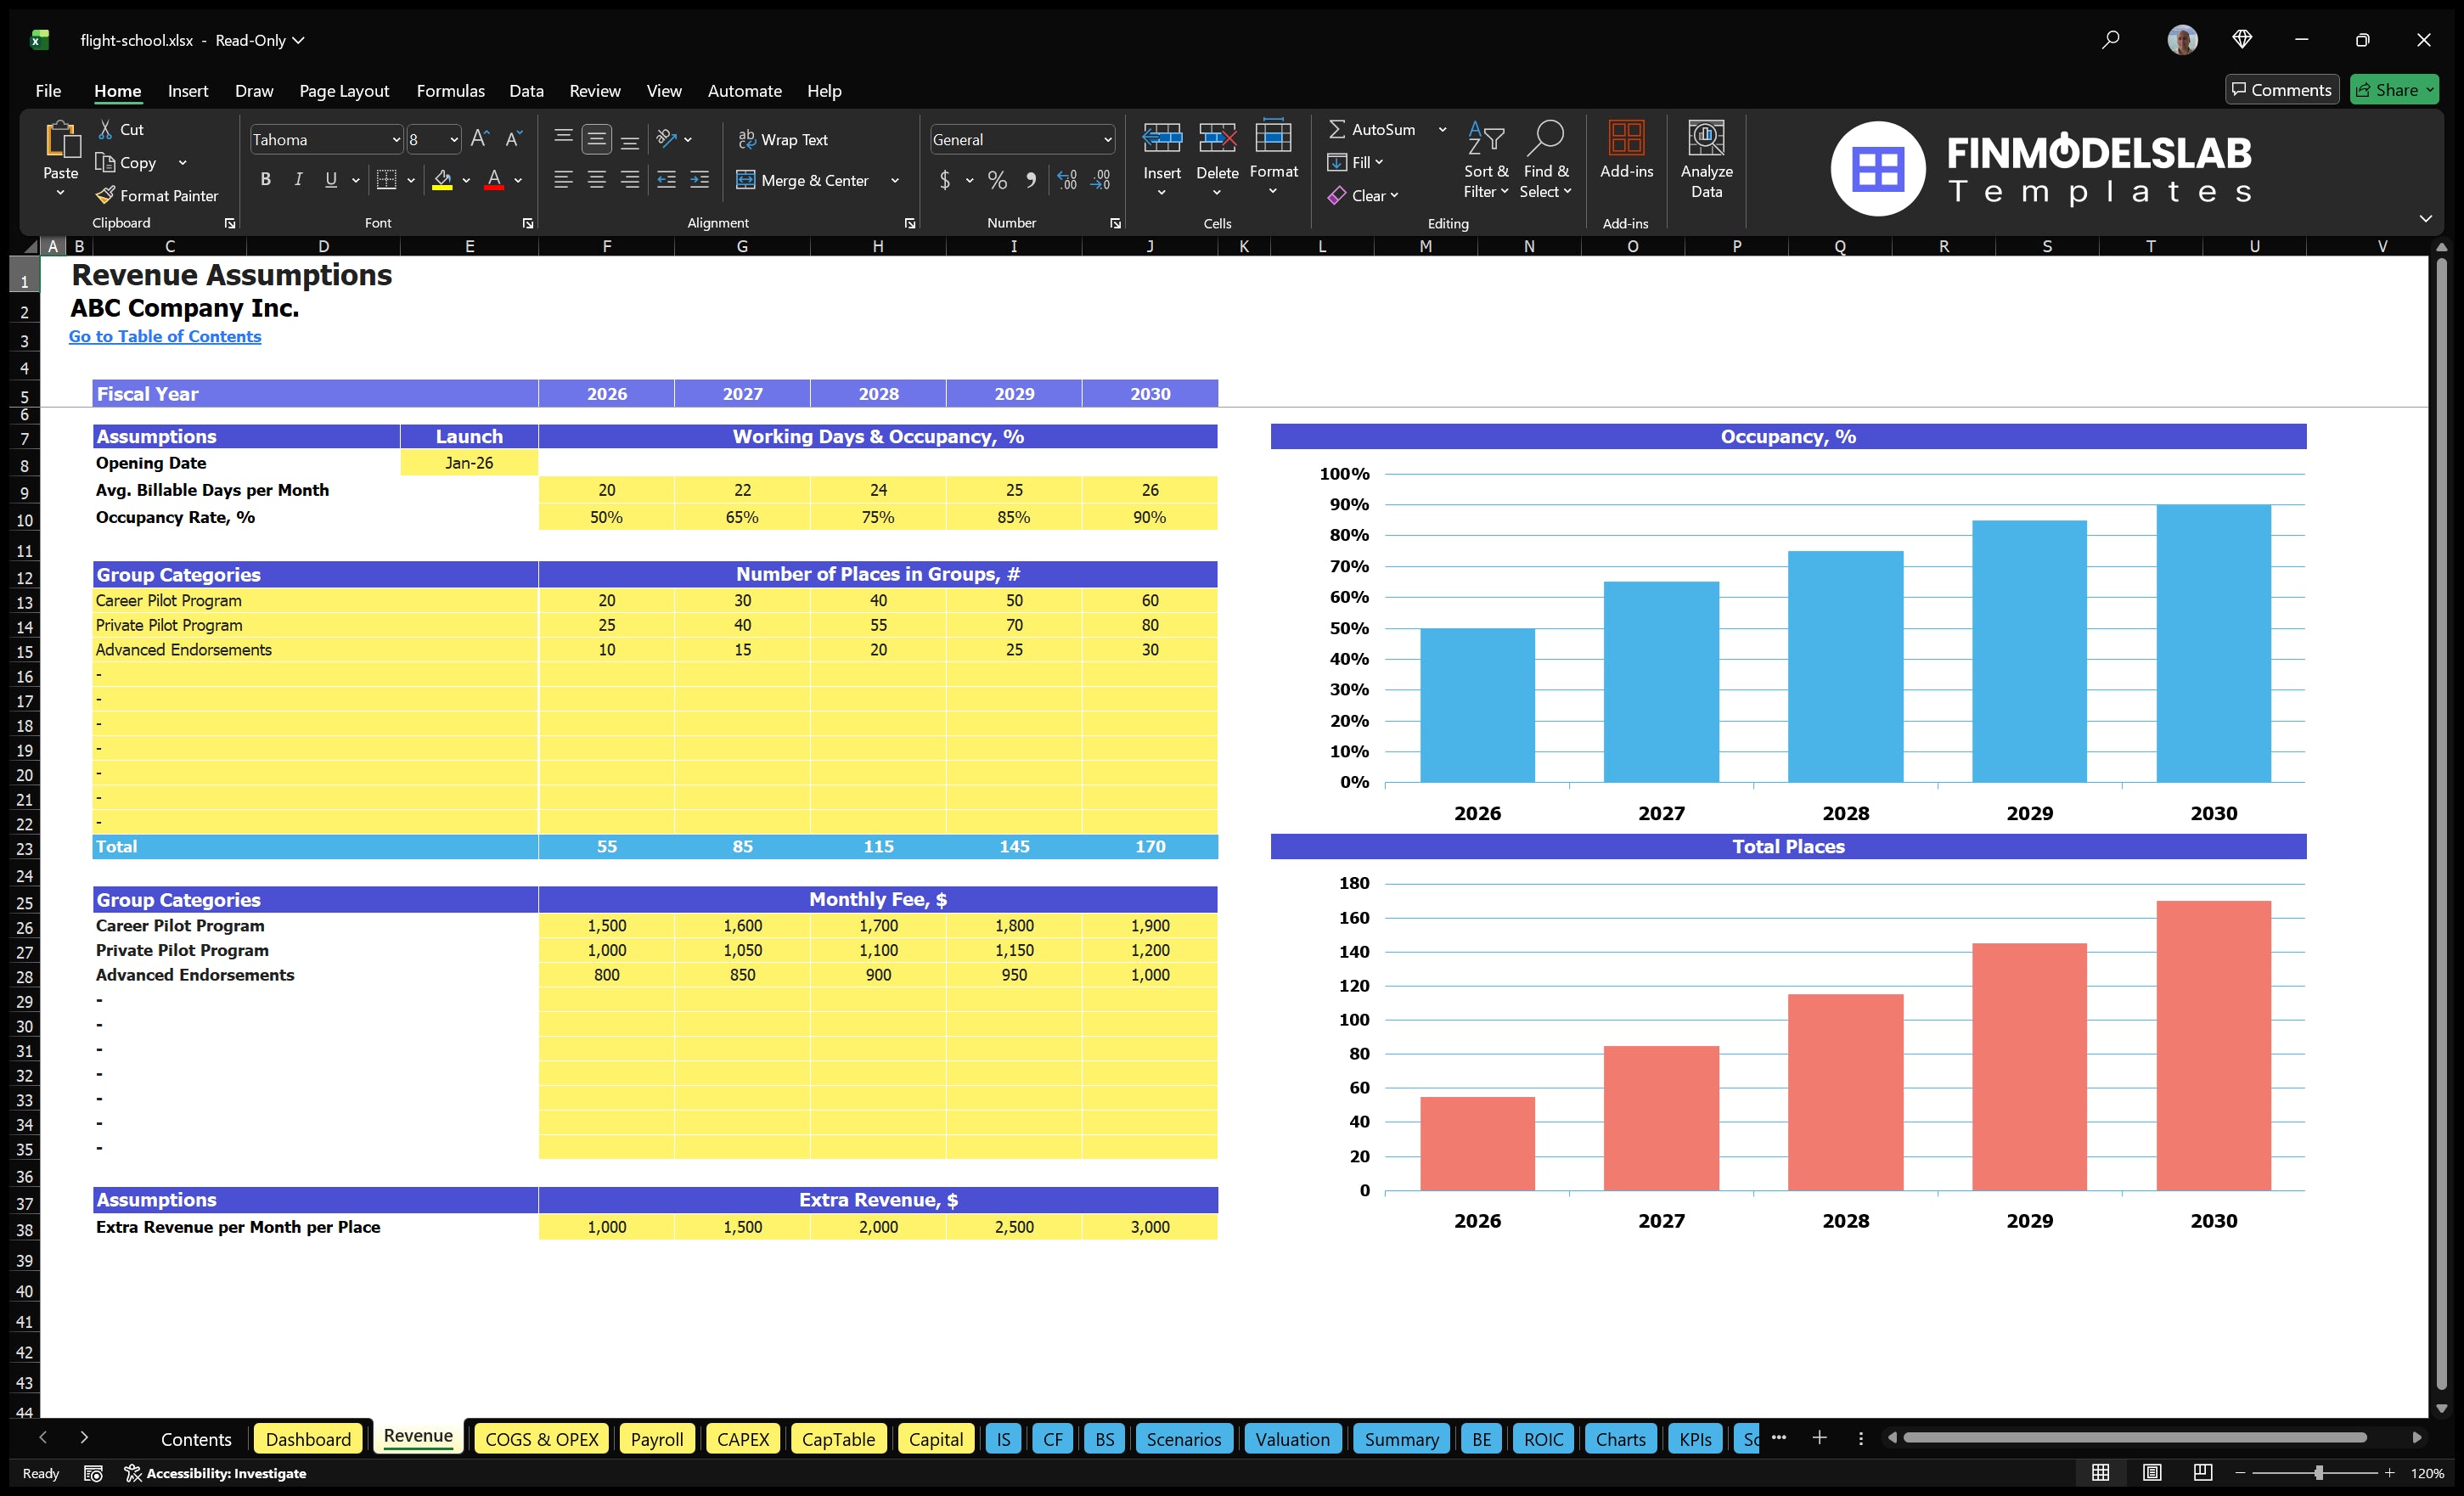
Task: Click the Find & Select icon
Action: click(1546, 160)
